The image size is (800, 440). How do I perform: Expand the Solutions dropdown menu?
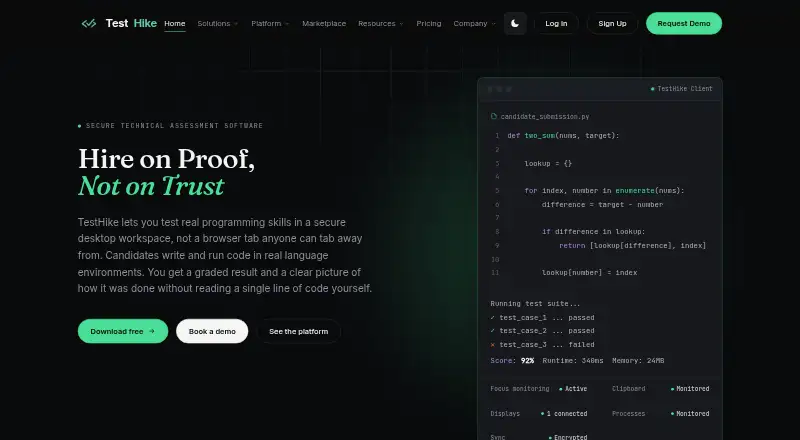click(x=218, y=23)
